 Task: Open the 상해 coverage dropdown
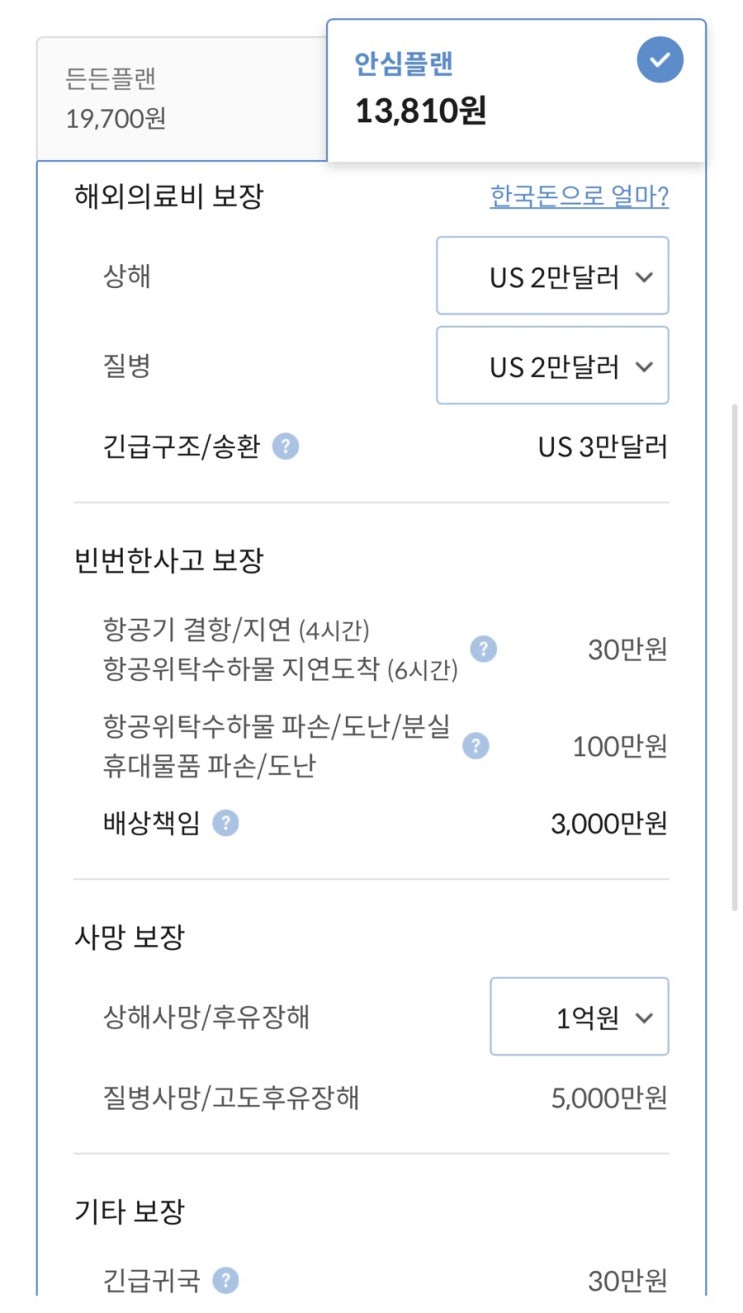(x=552, y=276)
